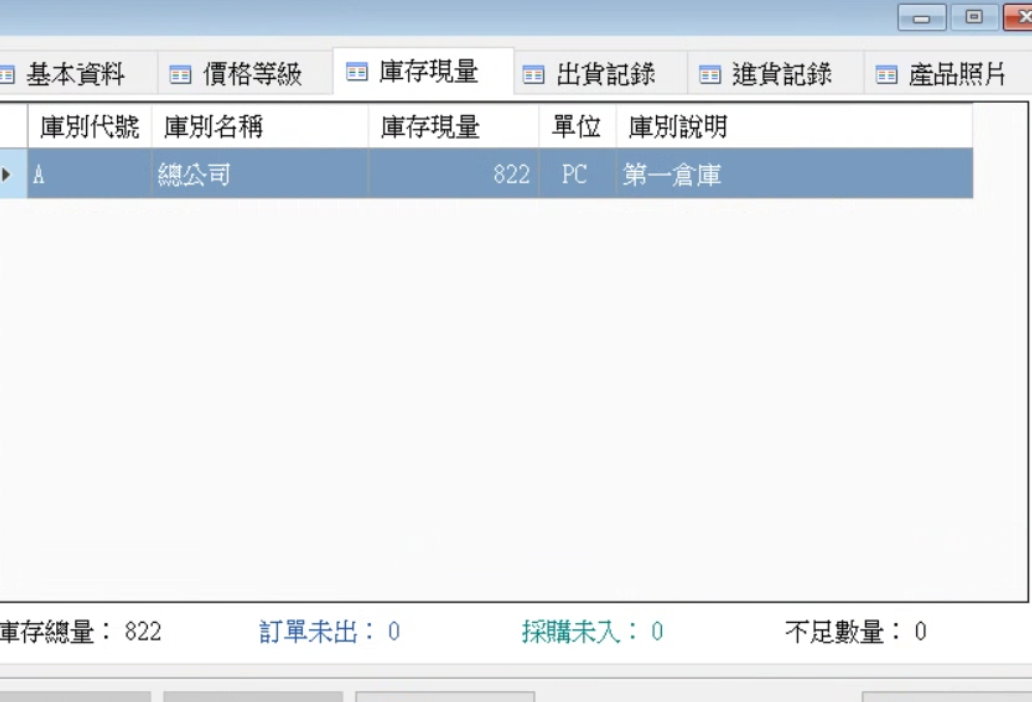Screen dimensions: 1032x702
Task: Click the 庫存現量 column header
Action: (x=428, y=127)
